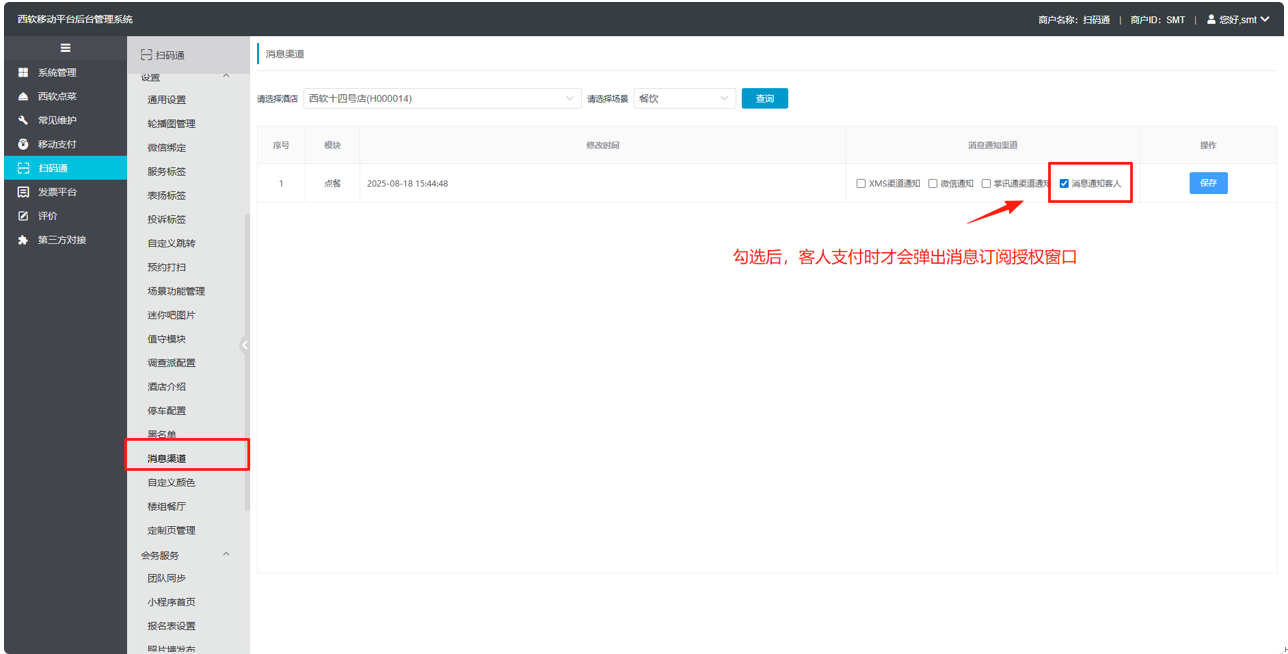Screen dimensions: 1288x654
Task: Click the 第三方对接 puzzle icon
Action: 23,240
